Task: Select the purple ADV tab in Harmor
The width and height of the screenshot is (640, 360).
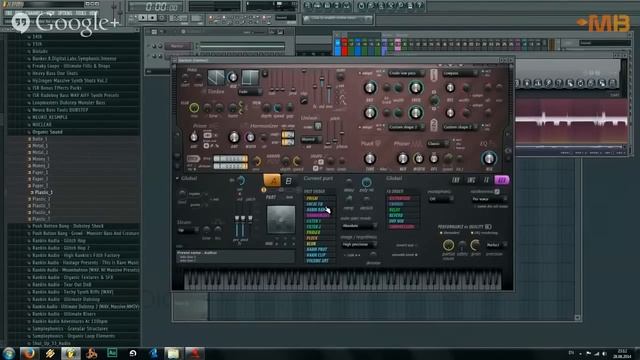Action: [502, 180]
